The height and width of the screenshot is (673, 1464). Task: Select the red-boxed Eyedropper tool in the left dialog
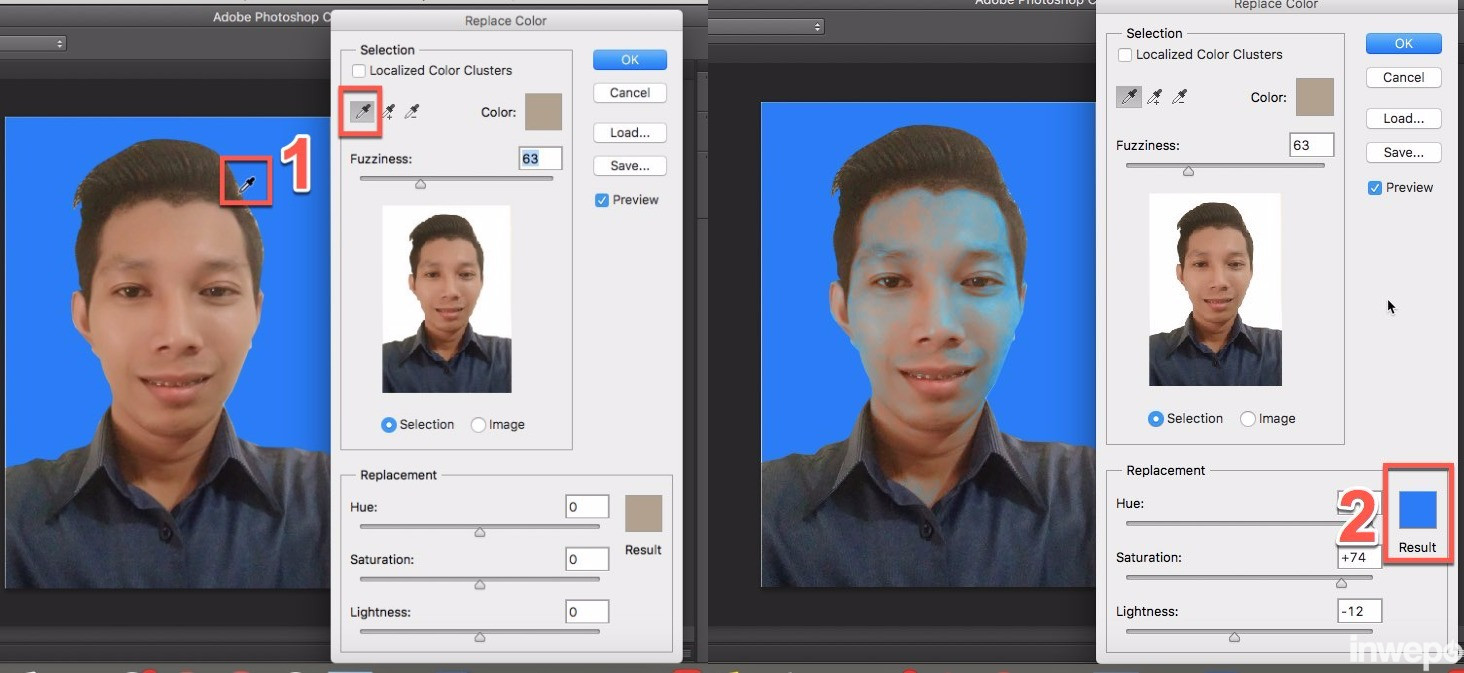[x=364, y=112]
